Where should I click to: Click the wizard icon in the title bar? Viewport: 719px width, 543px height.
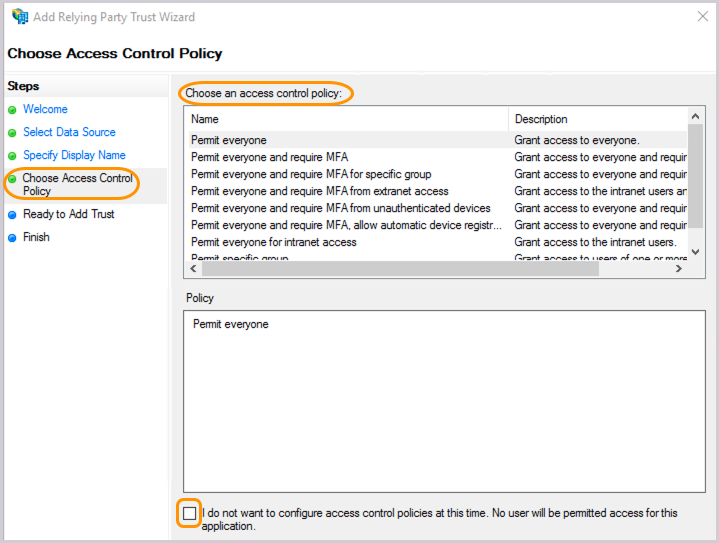click(x=19, y=17)
